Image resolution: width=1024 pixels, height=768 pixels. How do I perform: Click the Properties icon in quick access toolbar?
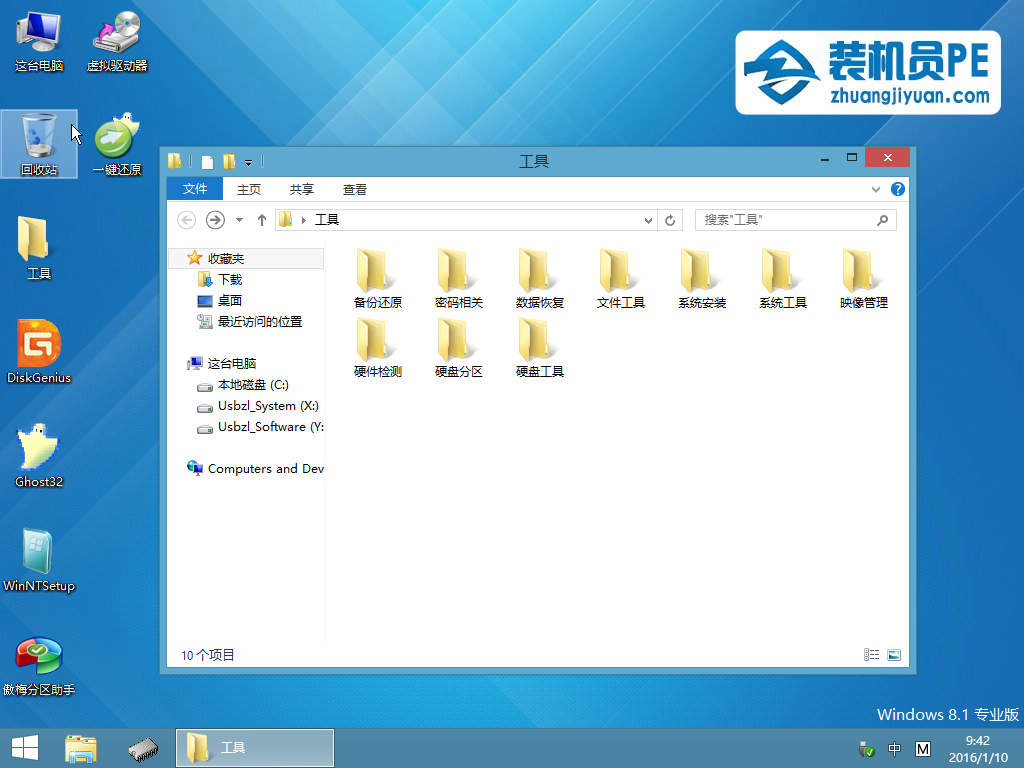(207, 161)
